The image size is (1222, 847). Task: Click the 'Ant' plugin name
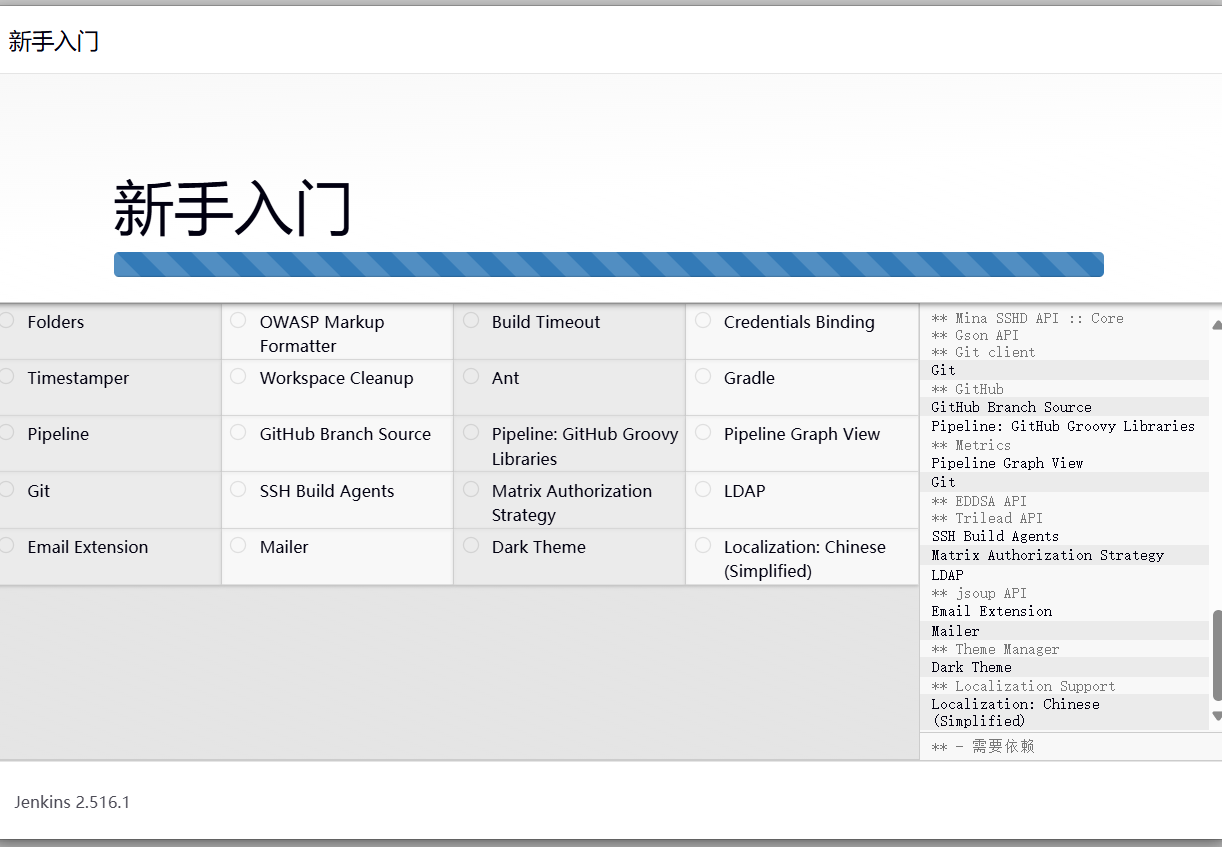505,378
